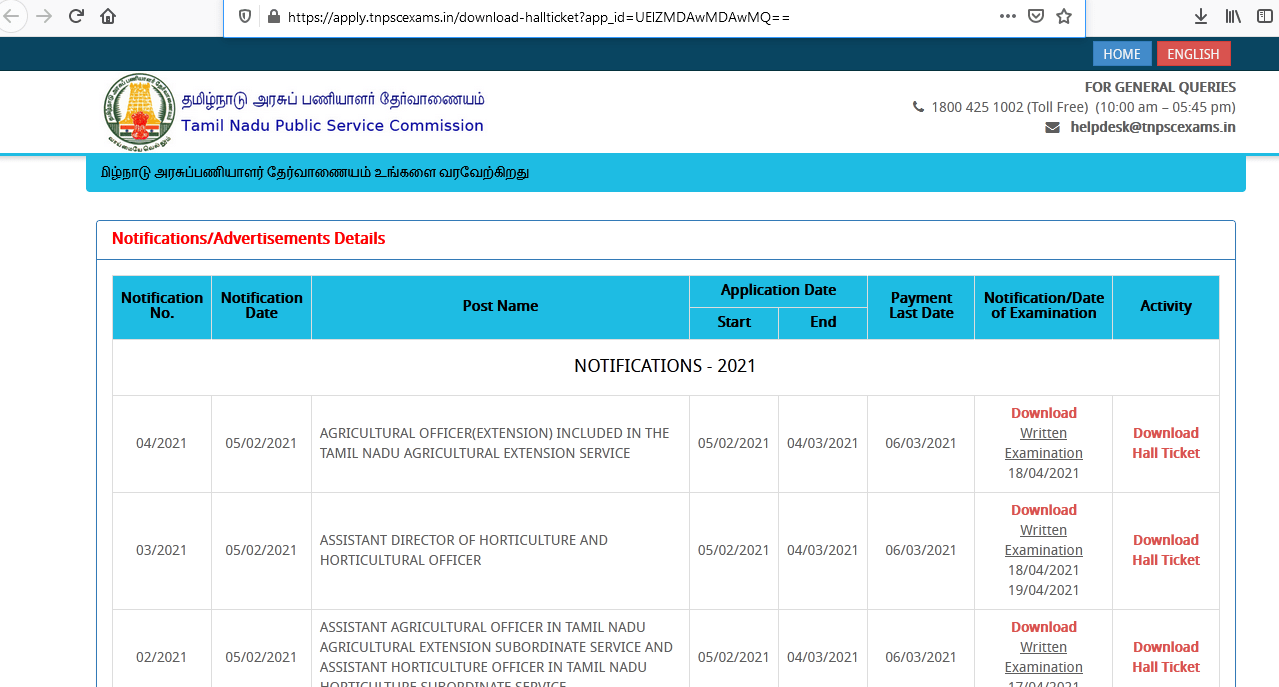Download notification for Assistant Director of Horticulture
The height and width of the screenshot is (687, 1279).
click(1043, 510)
